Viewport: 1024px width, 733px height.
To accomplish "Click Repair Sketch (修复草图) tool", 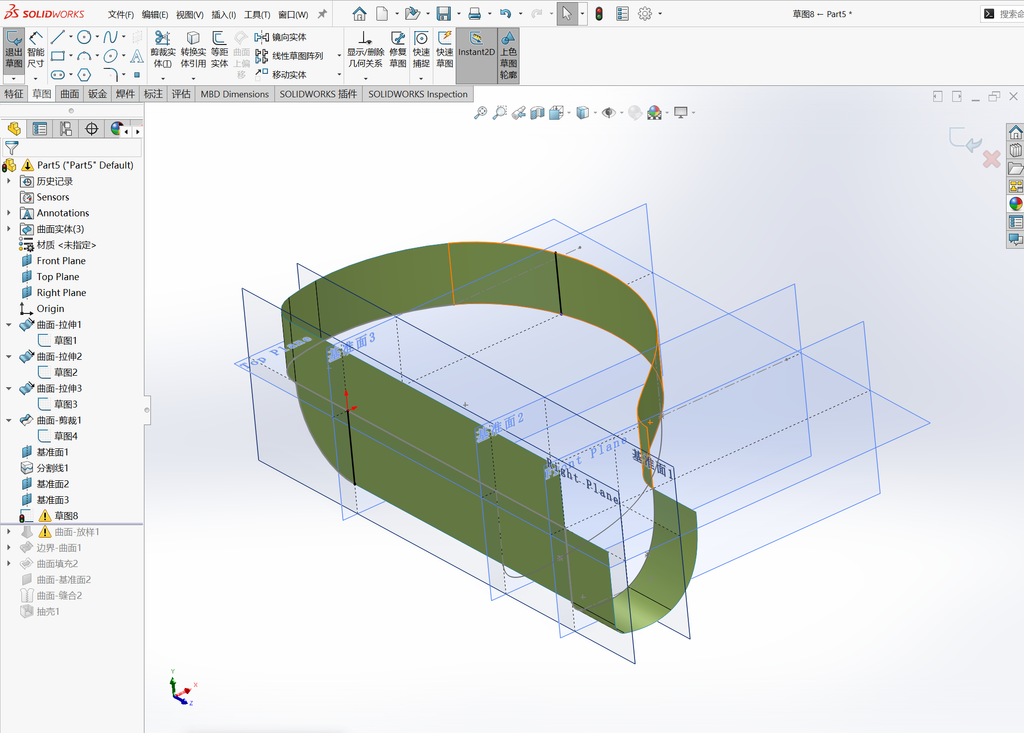I will (x=398, y=50).
